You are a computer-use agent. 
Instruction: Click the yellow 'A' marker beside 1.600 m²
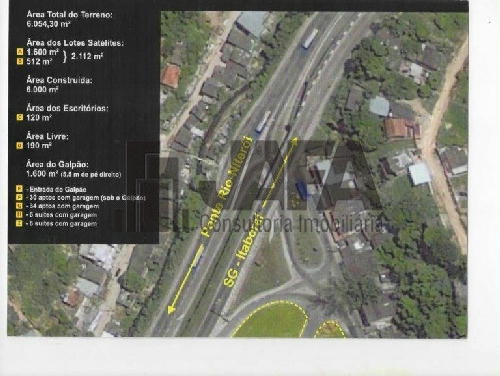coord(20,52)
